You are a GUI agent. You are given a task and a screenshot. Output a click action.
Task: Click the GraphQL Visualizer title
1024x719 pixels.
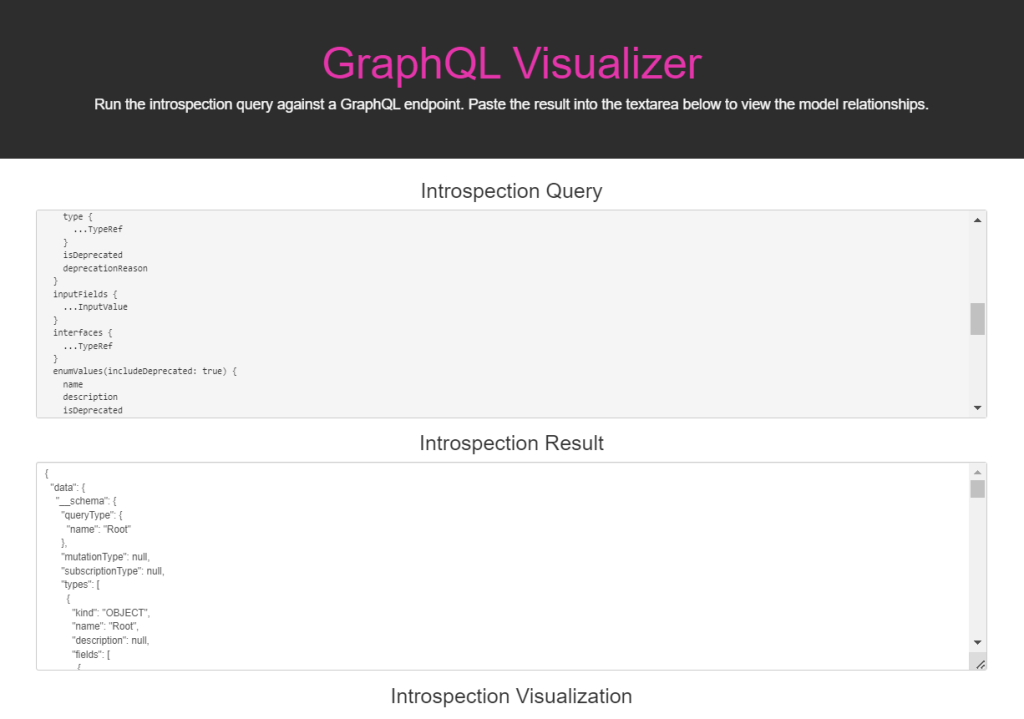point(511,63)
